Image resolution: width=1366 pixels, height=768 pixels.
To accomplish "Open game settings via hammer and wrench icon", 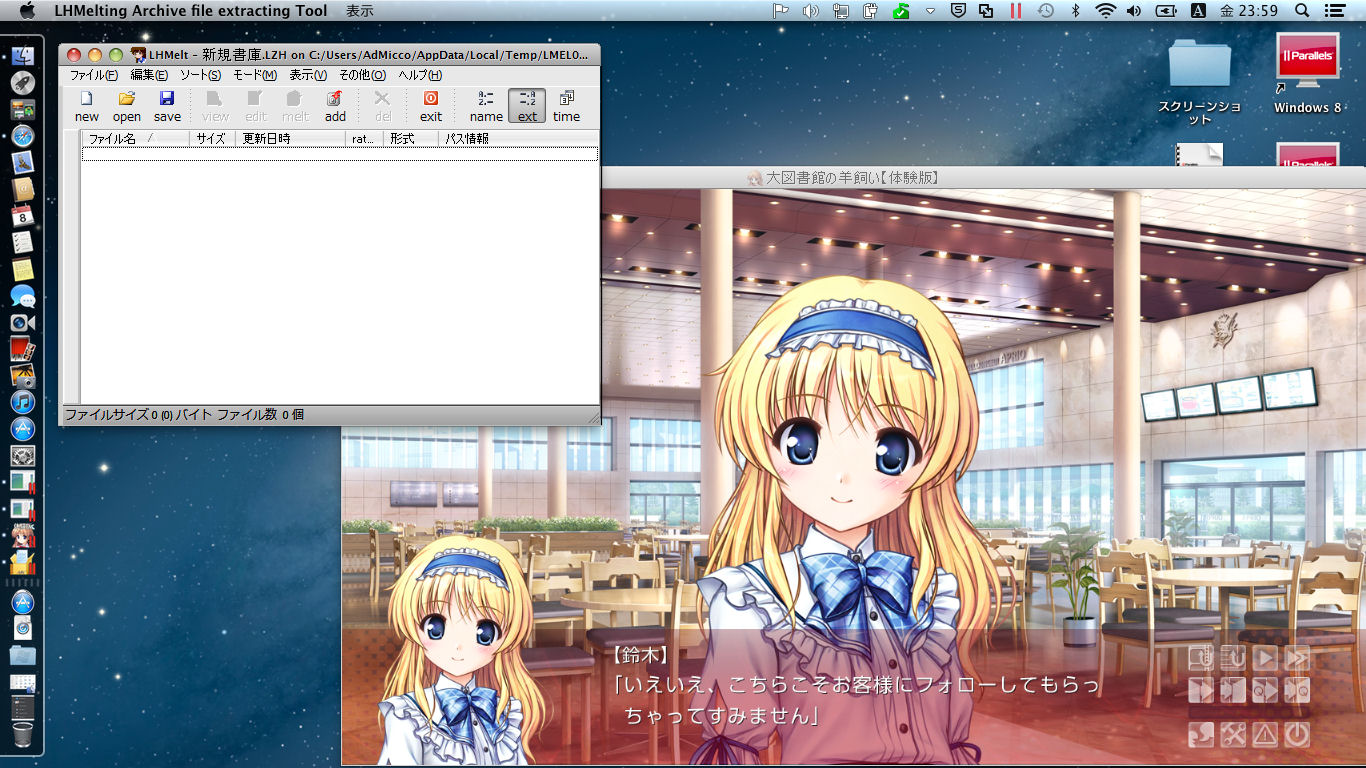I will (1233, 735).
